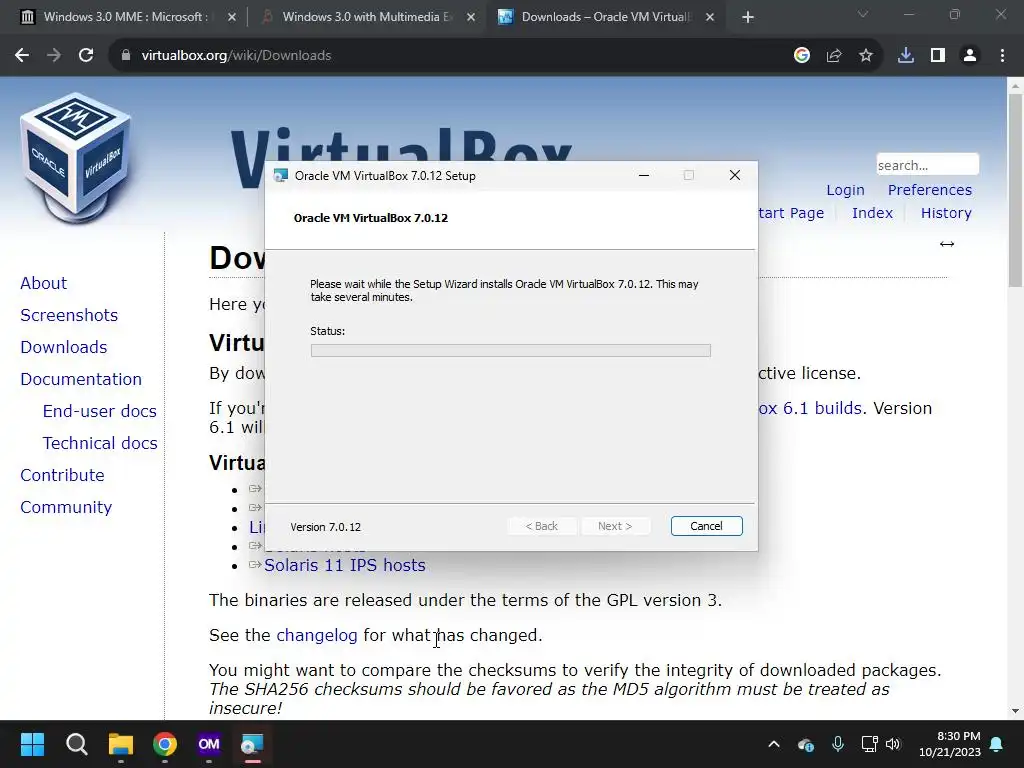
Task: Close the Windows 3.0 with Multimedia tab
Action: [471, 17]
